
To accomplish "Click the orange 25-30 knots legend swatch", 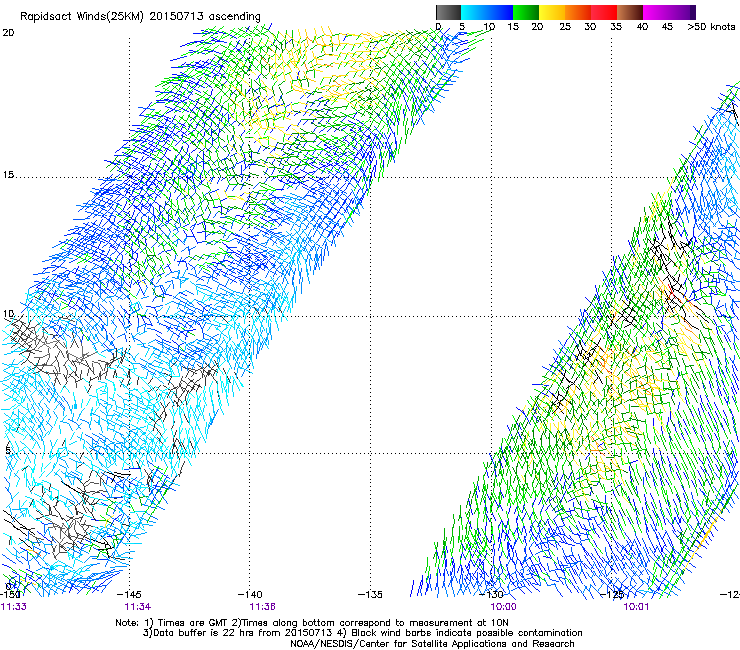I will (578, 12).
